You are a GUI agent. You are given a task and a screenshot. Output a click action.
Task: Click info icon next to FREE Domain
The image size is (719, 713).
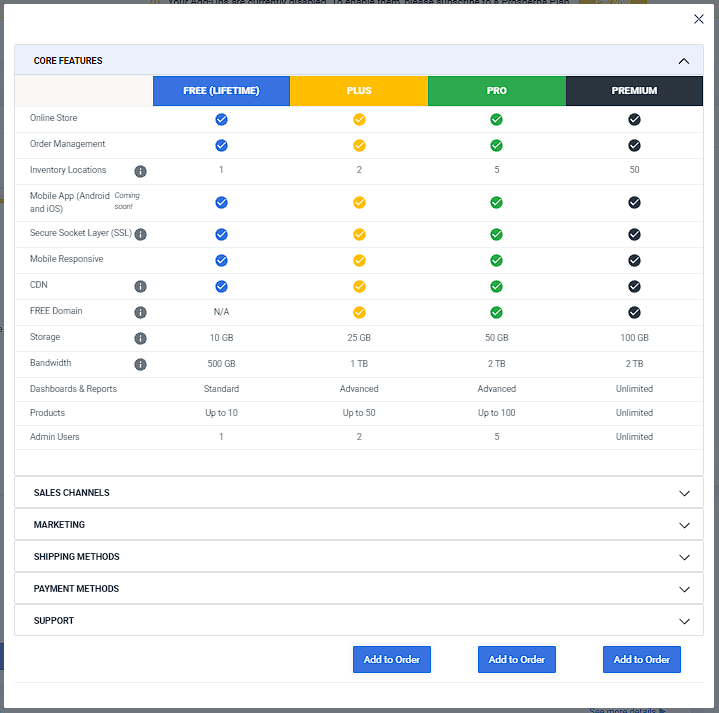pyautogui.click(x=140, y=313)
